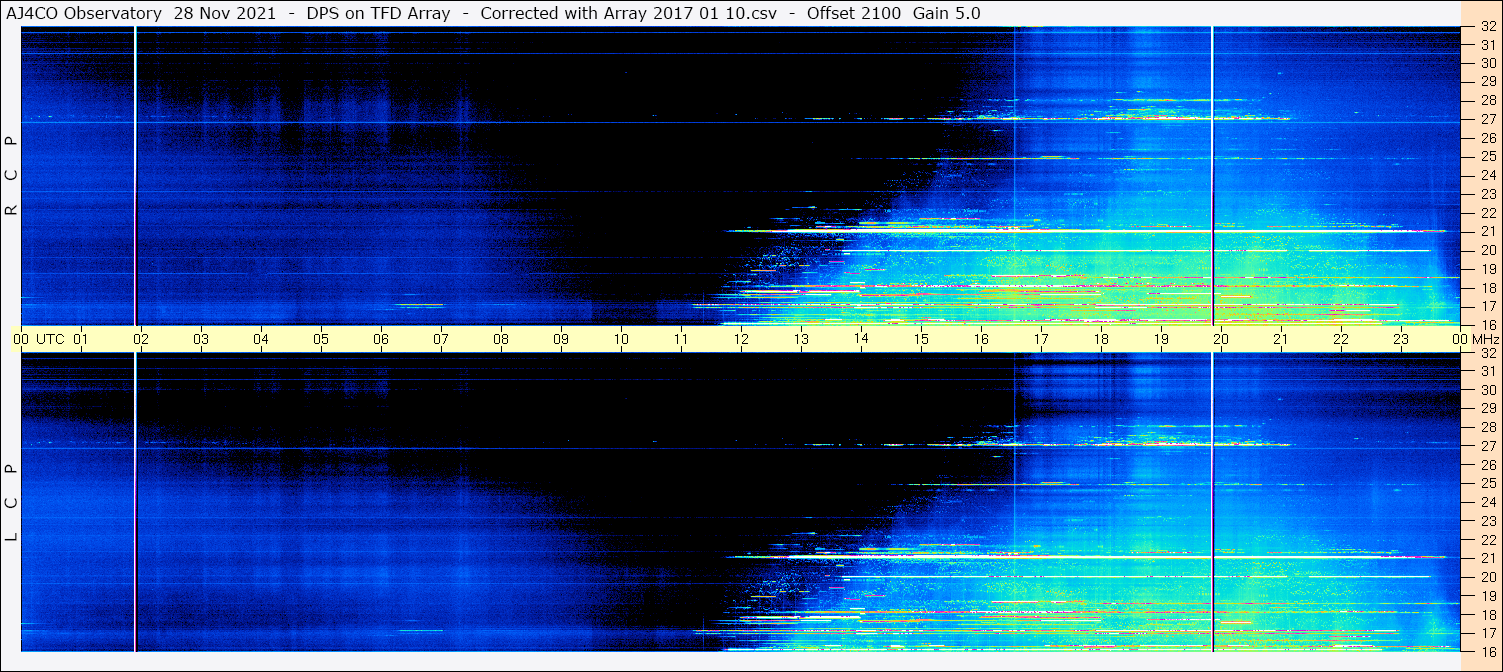
Task: Select the 27 MHz label in the RCP panel
Action: 1487,119
